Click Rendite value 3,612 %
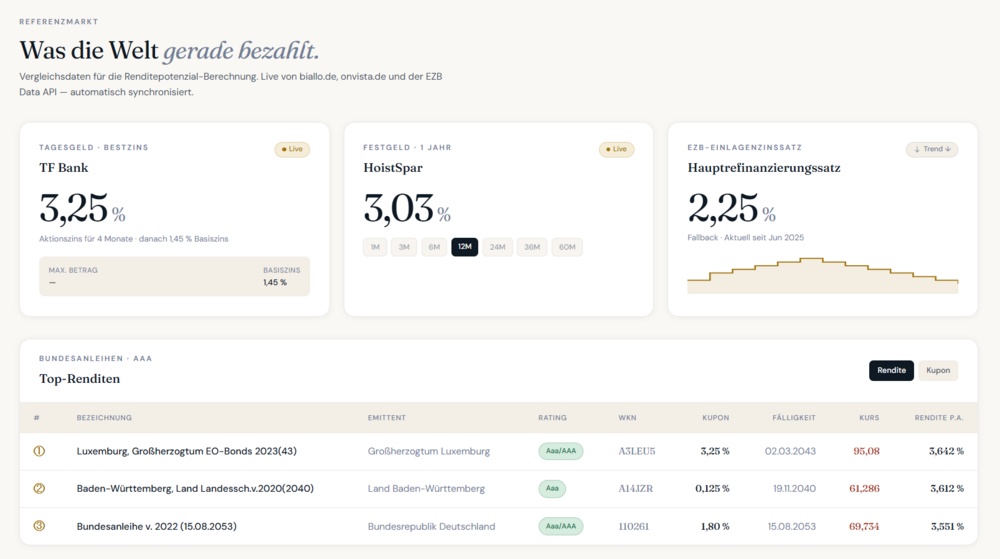The height and width of the screenshot is (559, 1000). [x=946, y=489]
